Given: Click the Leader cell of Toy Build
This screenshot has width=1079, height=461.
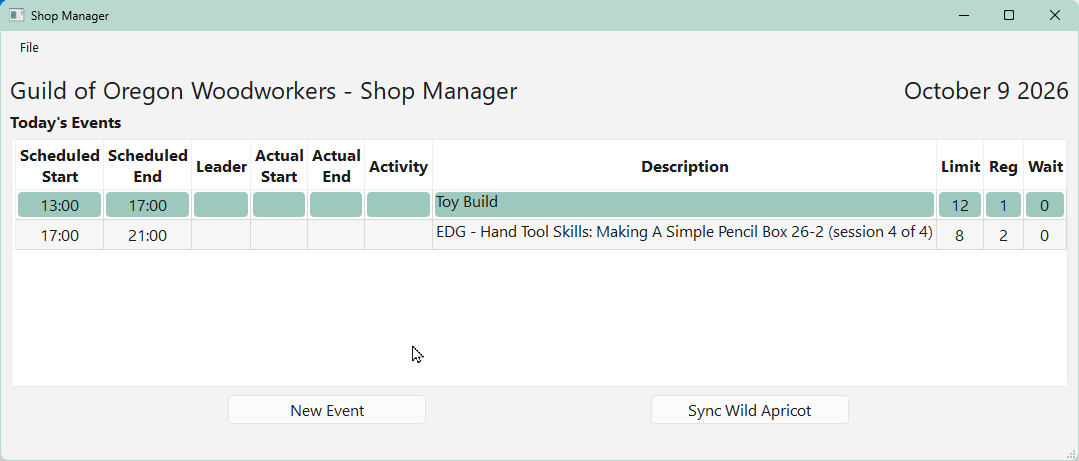Looking at the screenshot, I should (x=221, y=205).
